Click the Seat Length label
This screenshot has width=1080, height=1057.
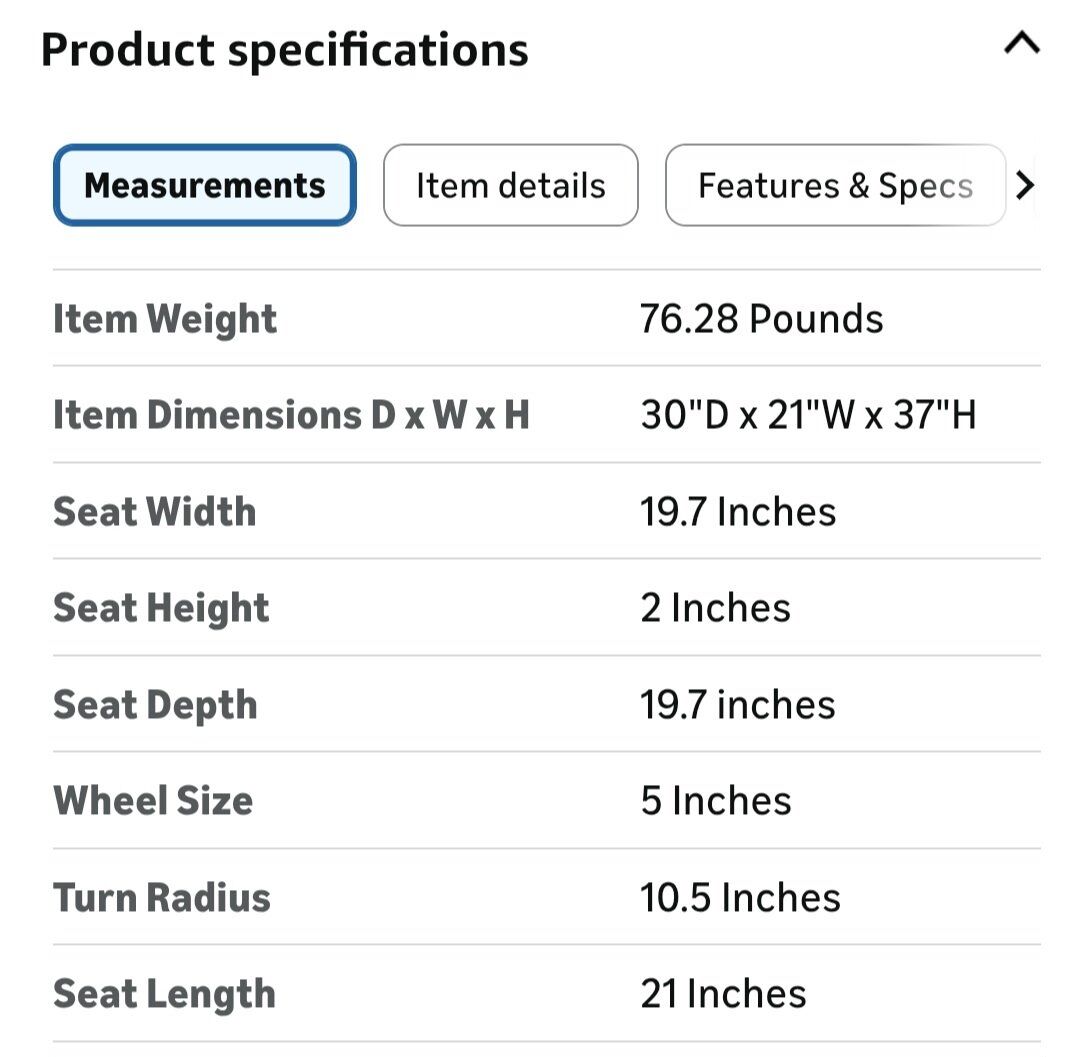164,994
